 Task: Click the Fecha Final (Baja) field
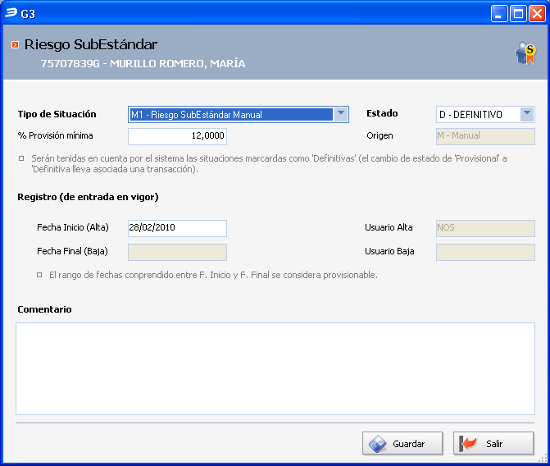coord(177,252)
